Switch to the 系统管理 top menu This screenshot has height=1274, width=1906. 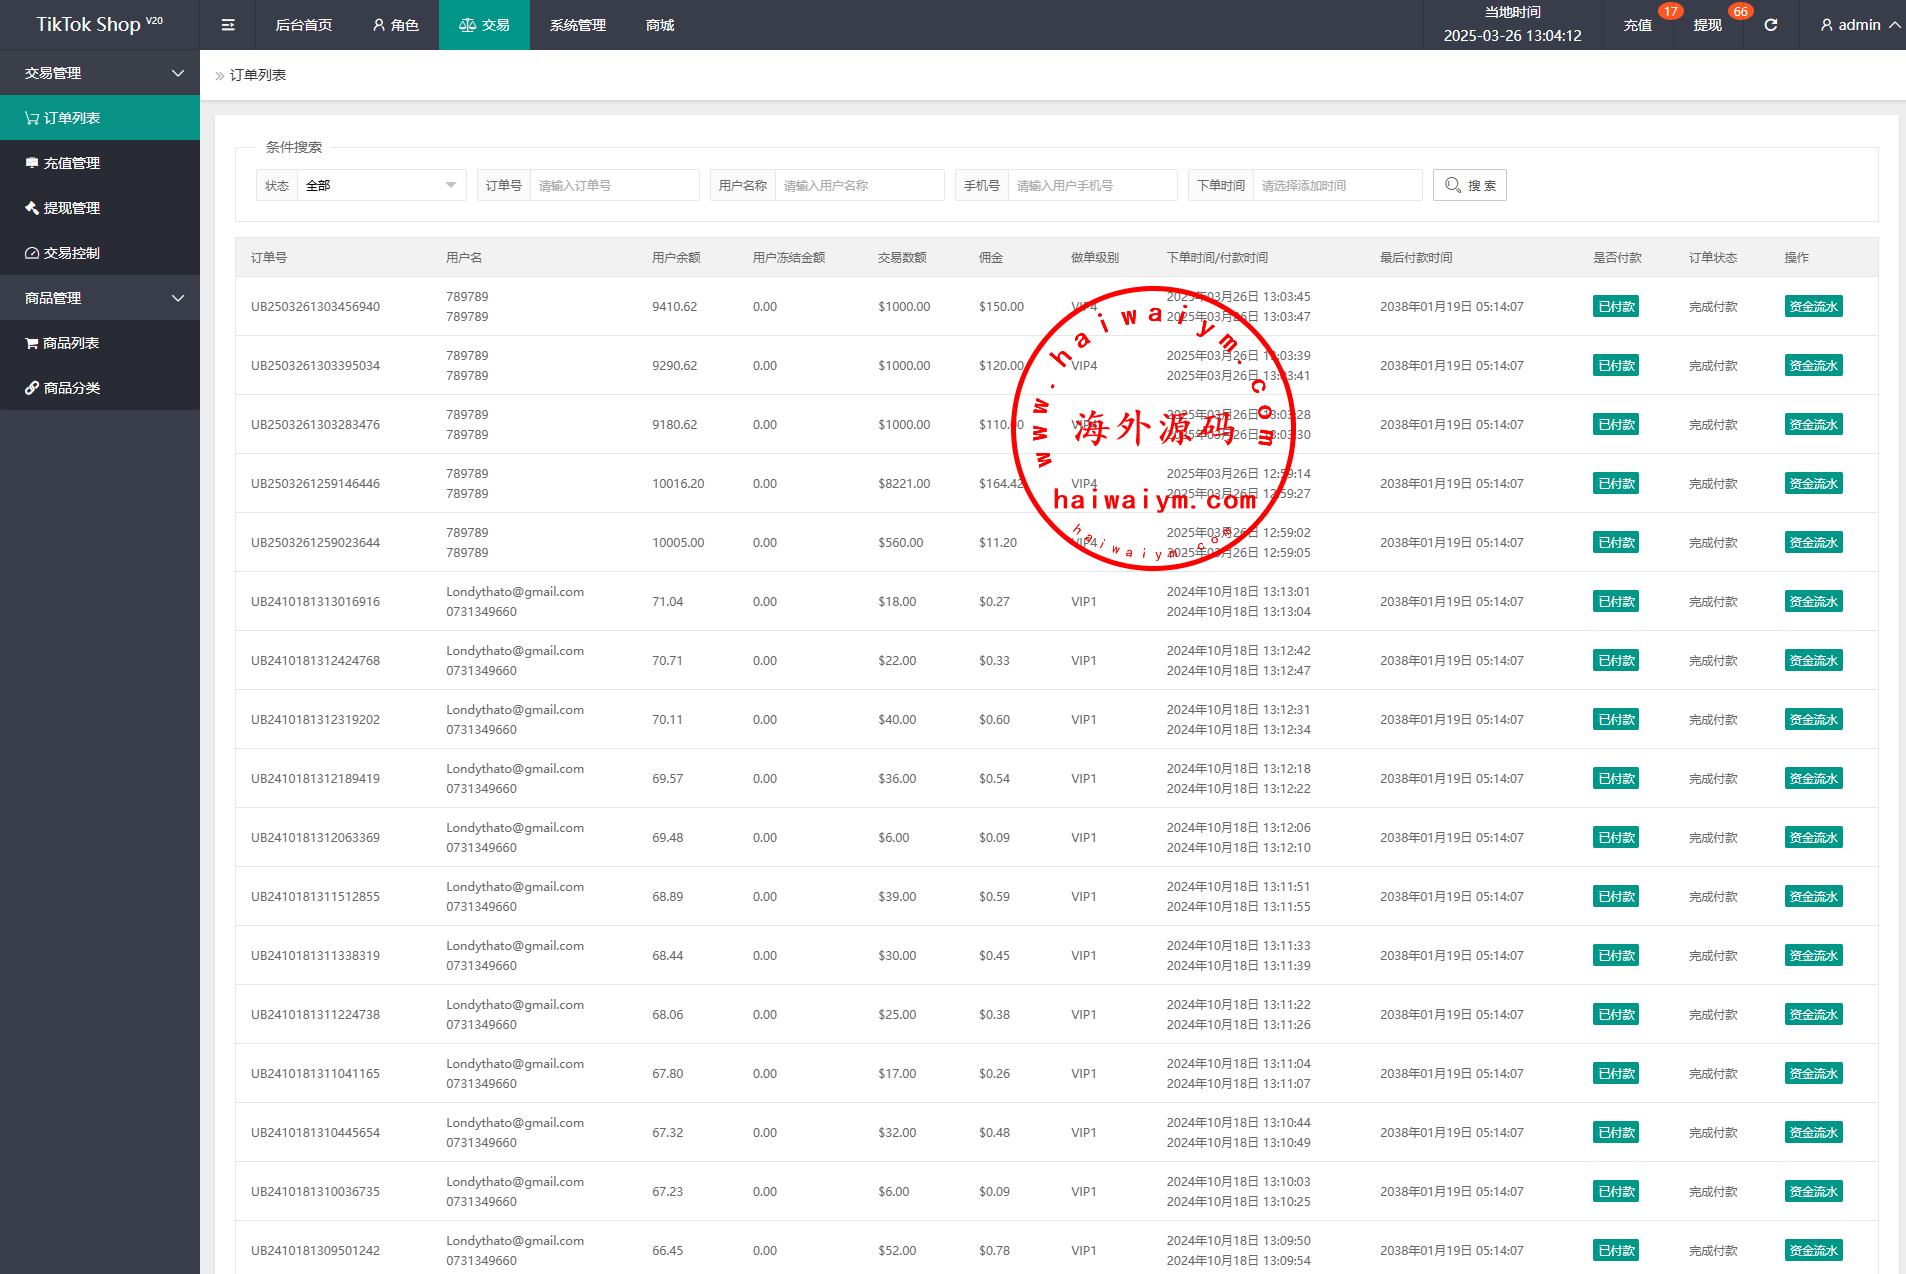577,25
